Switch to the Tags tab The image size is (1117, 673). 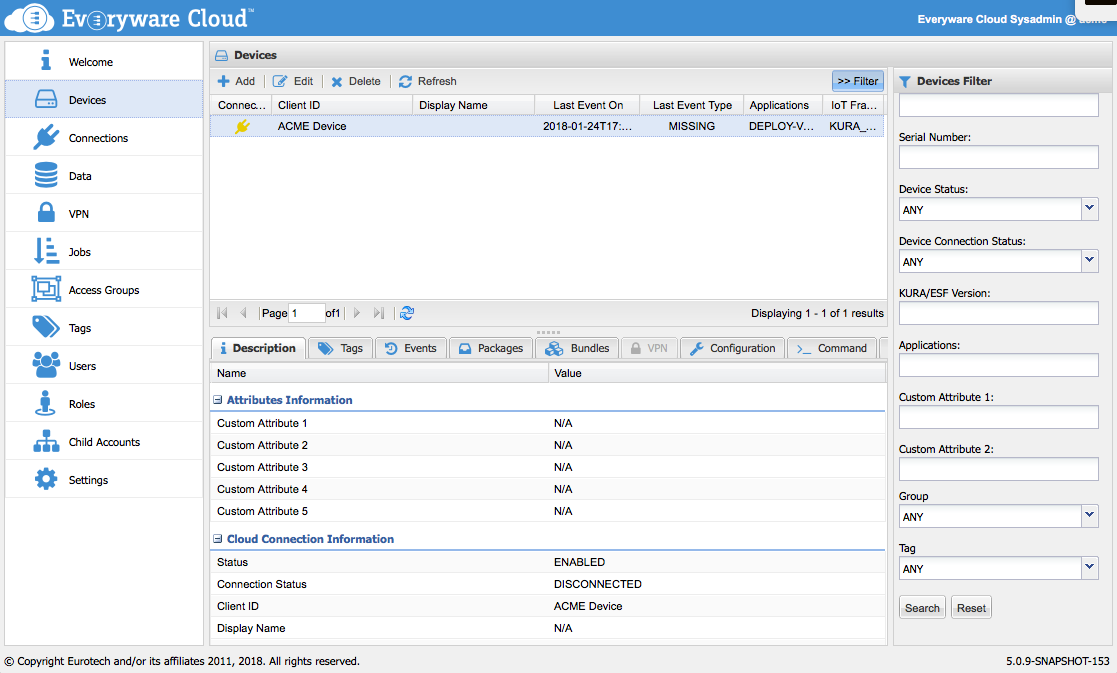point(341,348)
